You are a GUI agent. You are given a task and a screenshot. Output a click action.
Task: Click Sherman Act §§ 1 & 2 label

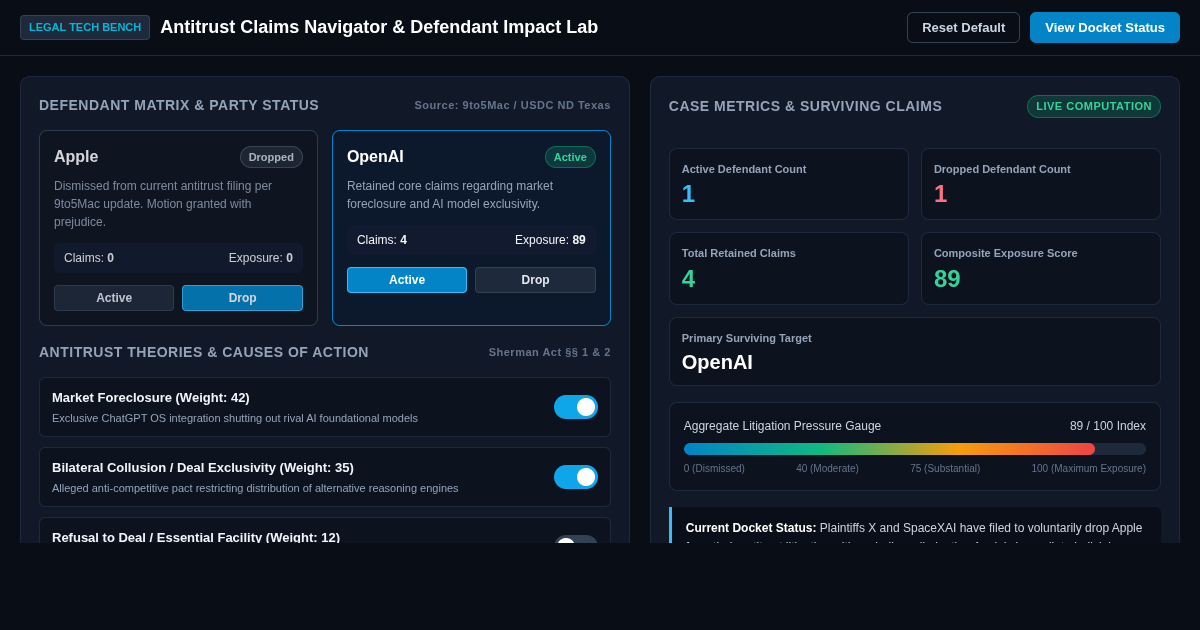tap(549, 352)
